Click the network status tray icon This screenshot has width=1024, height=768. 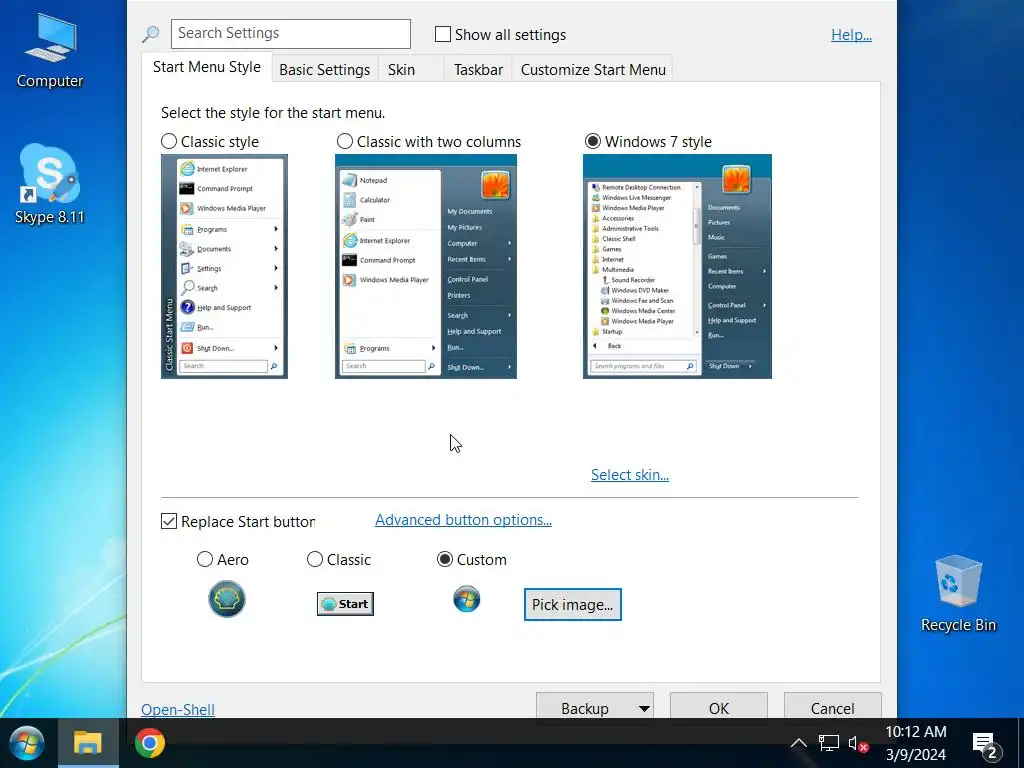coord(829,743)
